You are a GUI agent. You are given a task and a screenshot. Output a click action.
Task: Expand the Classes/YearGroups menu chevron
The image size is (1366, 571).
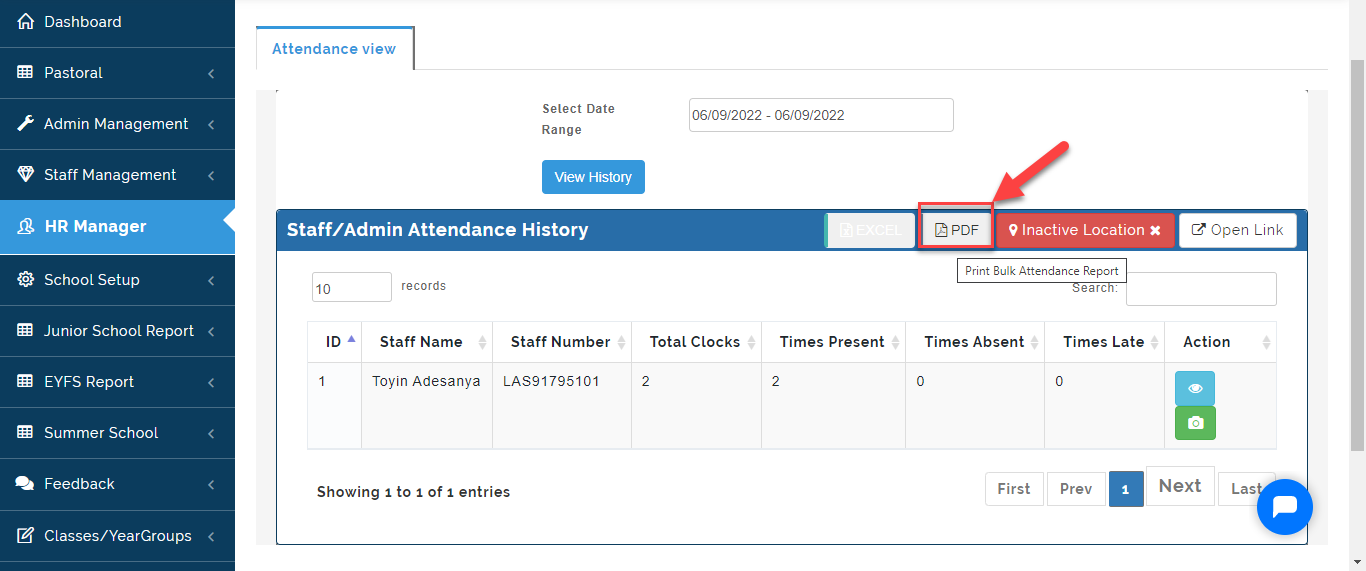click(x=212, y=536)
